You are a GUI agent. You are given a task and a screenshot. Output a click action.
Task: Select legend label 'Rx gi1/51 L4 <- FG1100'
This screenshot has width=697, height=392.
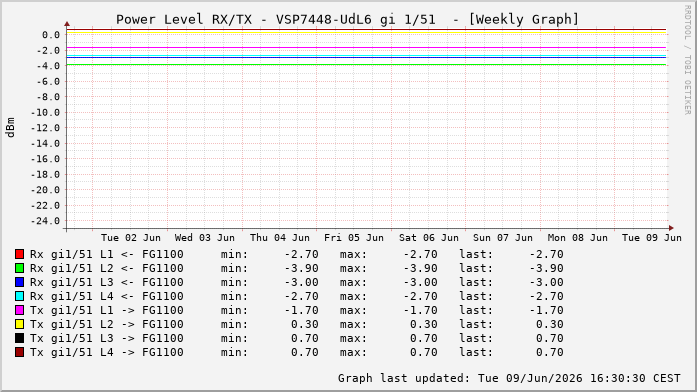tap(107, 296)
